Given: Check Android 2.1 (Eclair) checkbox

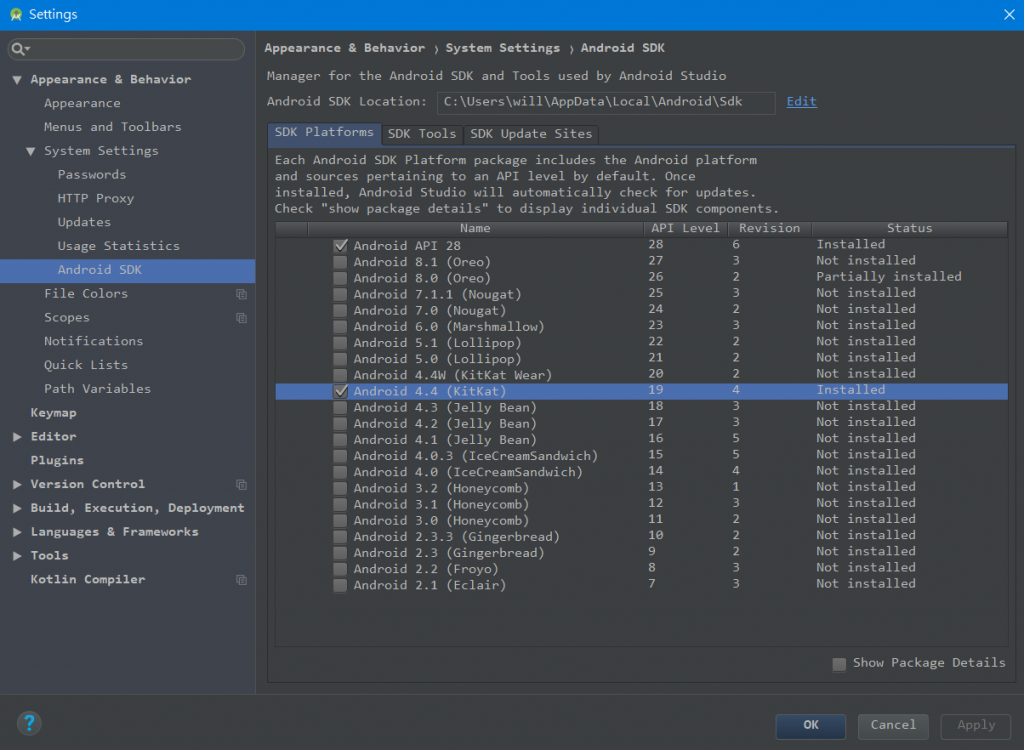Looking at the screenshot, I should pos(340,585).
